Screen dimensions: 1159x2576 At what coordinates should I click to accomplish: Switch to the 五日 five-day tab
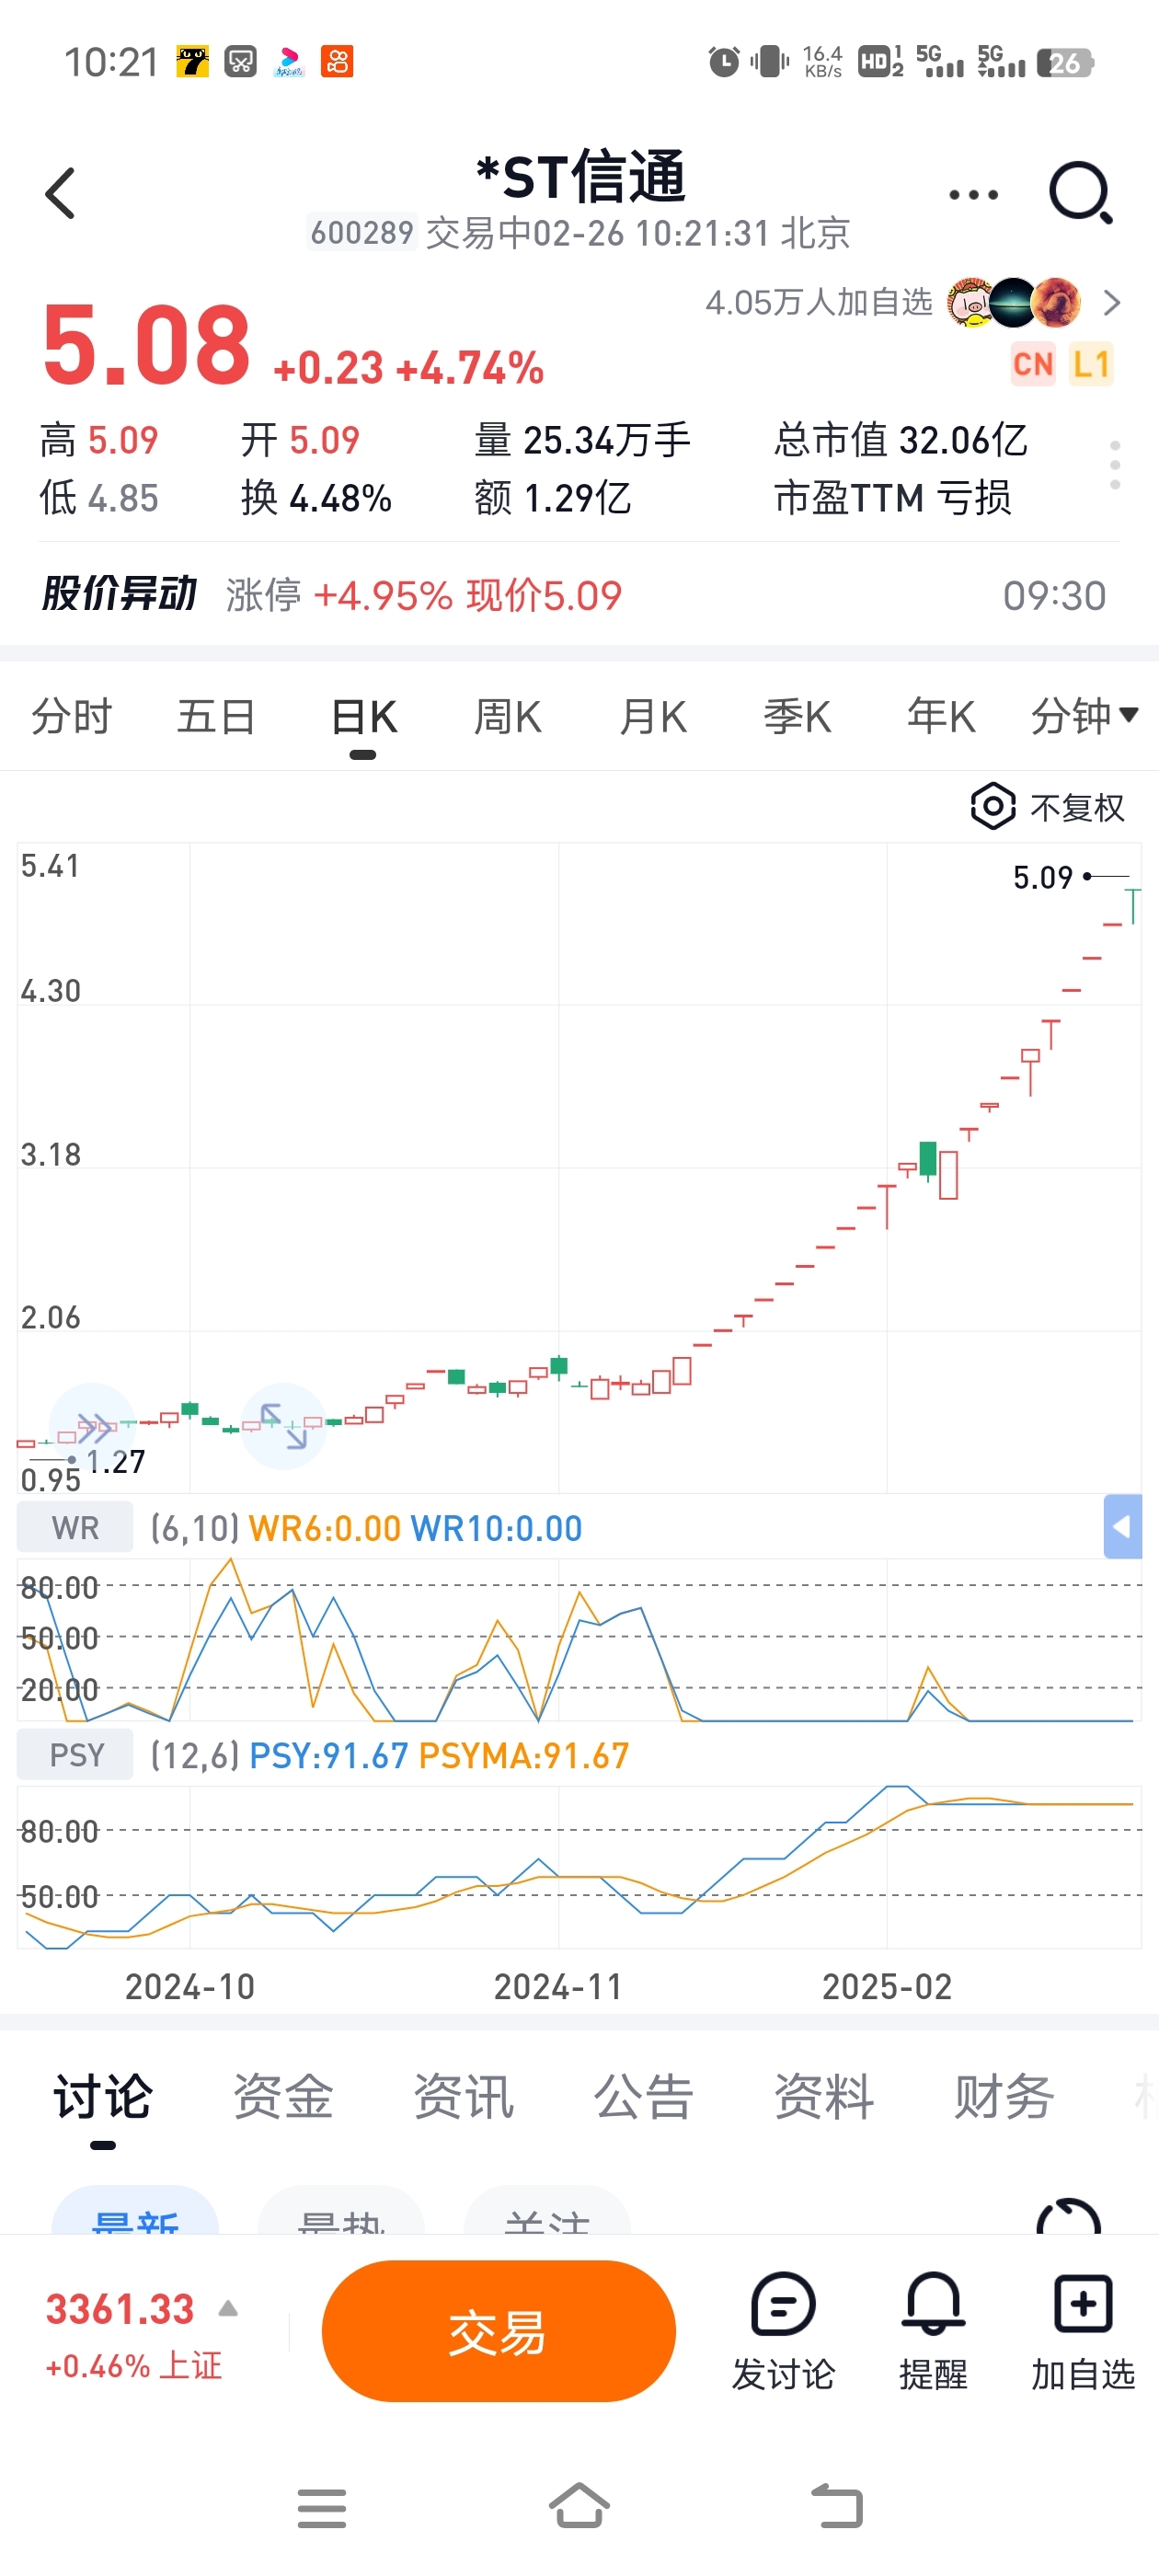tap(216, 717)
